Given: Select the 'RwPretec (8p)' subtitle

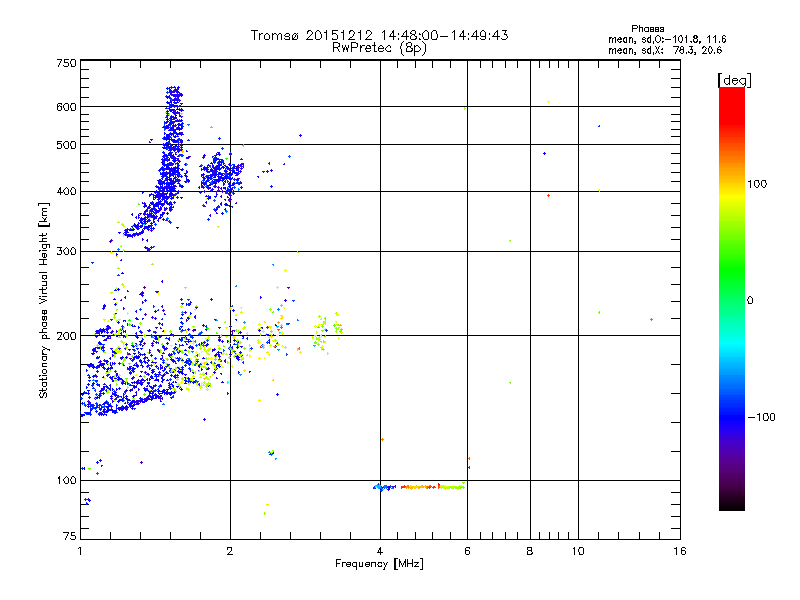Looking at the screenshot, I should click(379, 48).
